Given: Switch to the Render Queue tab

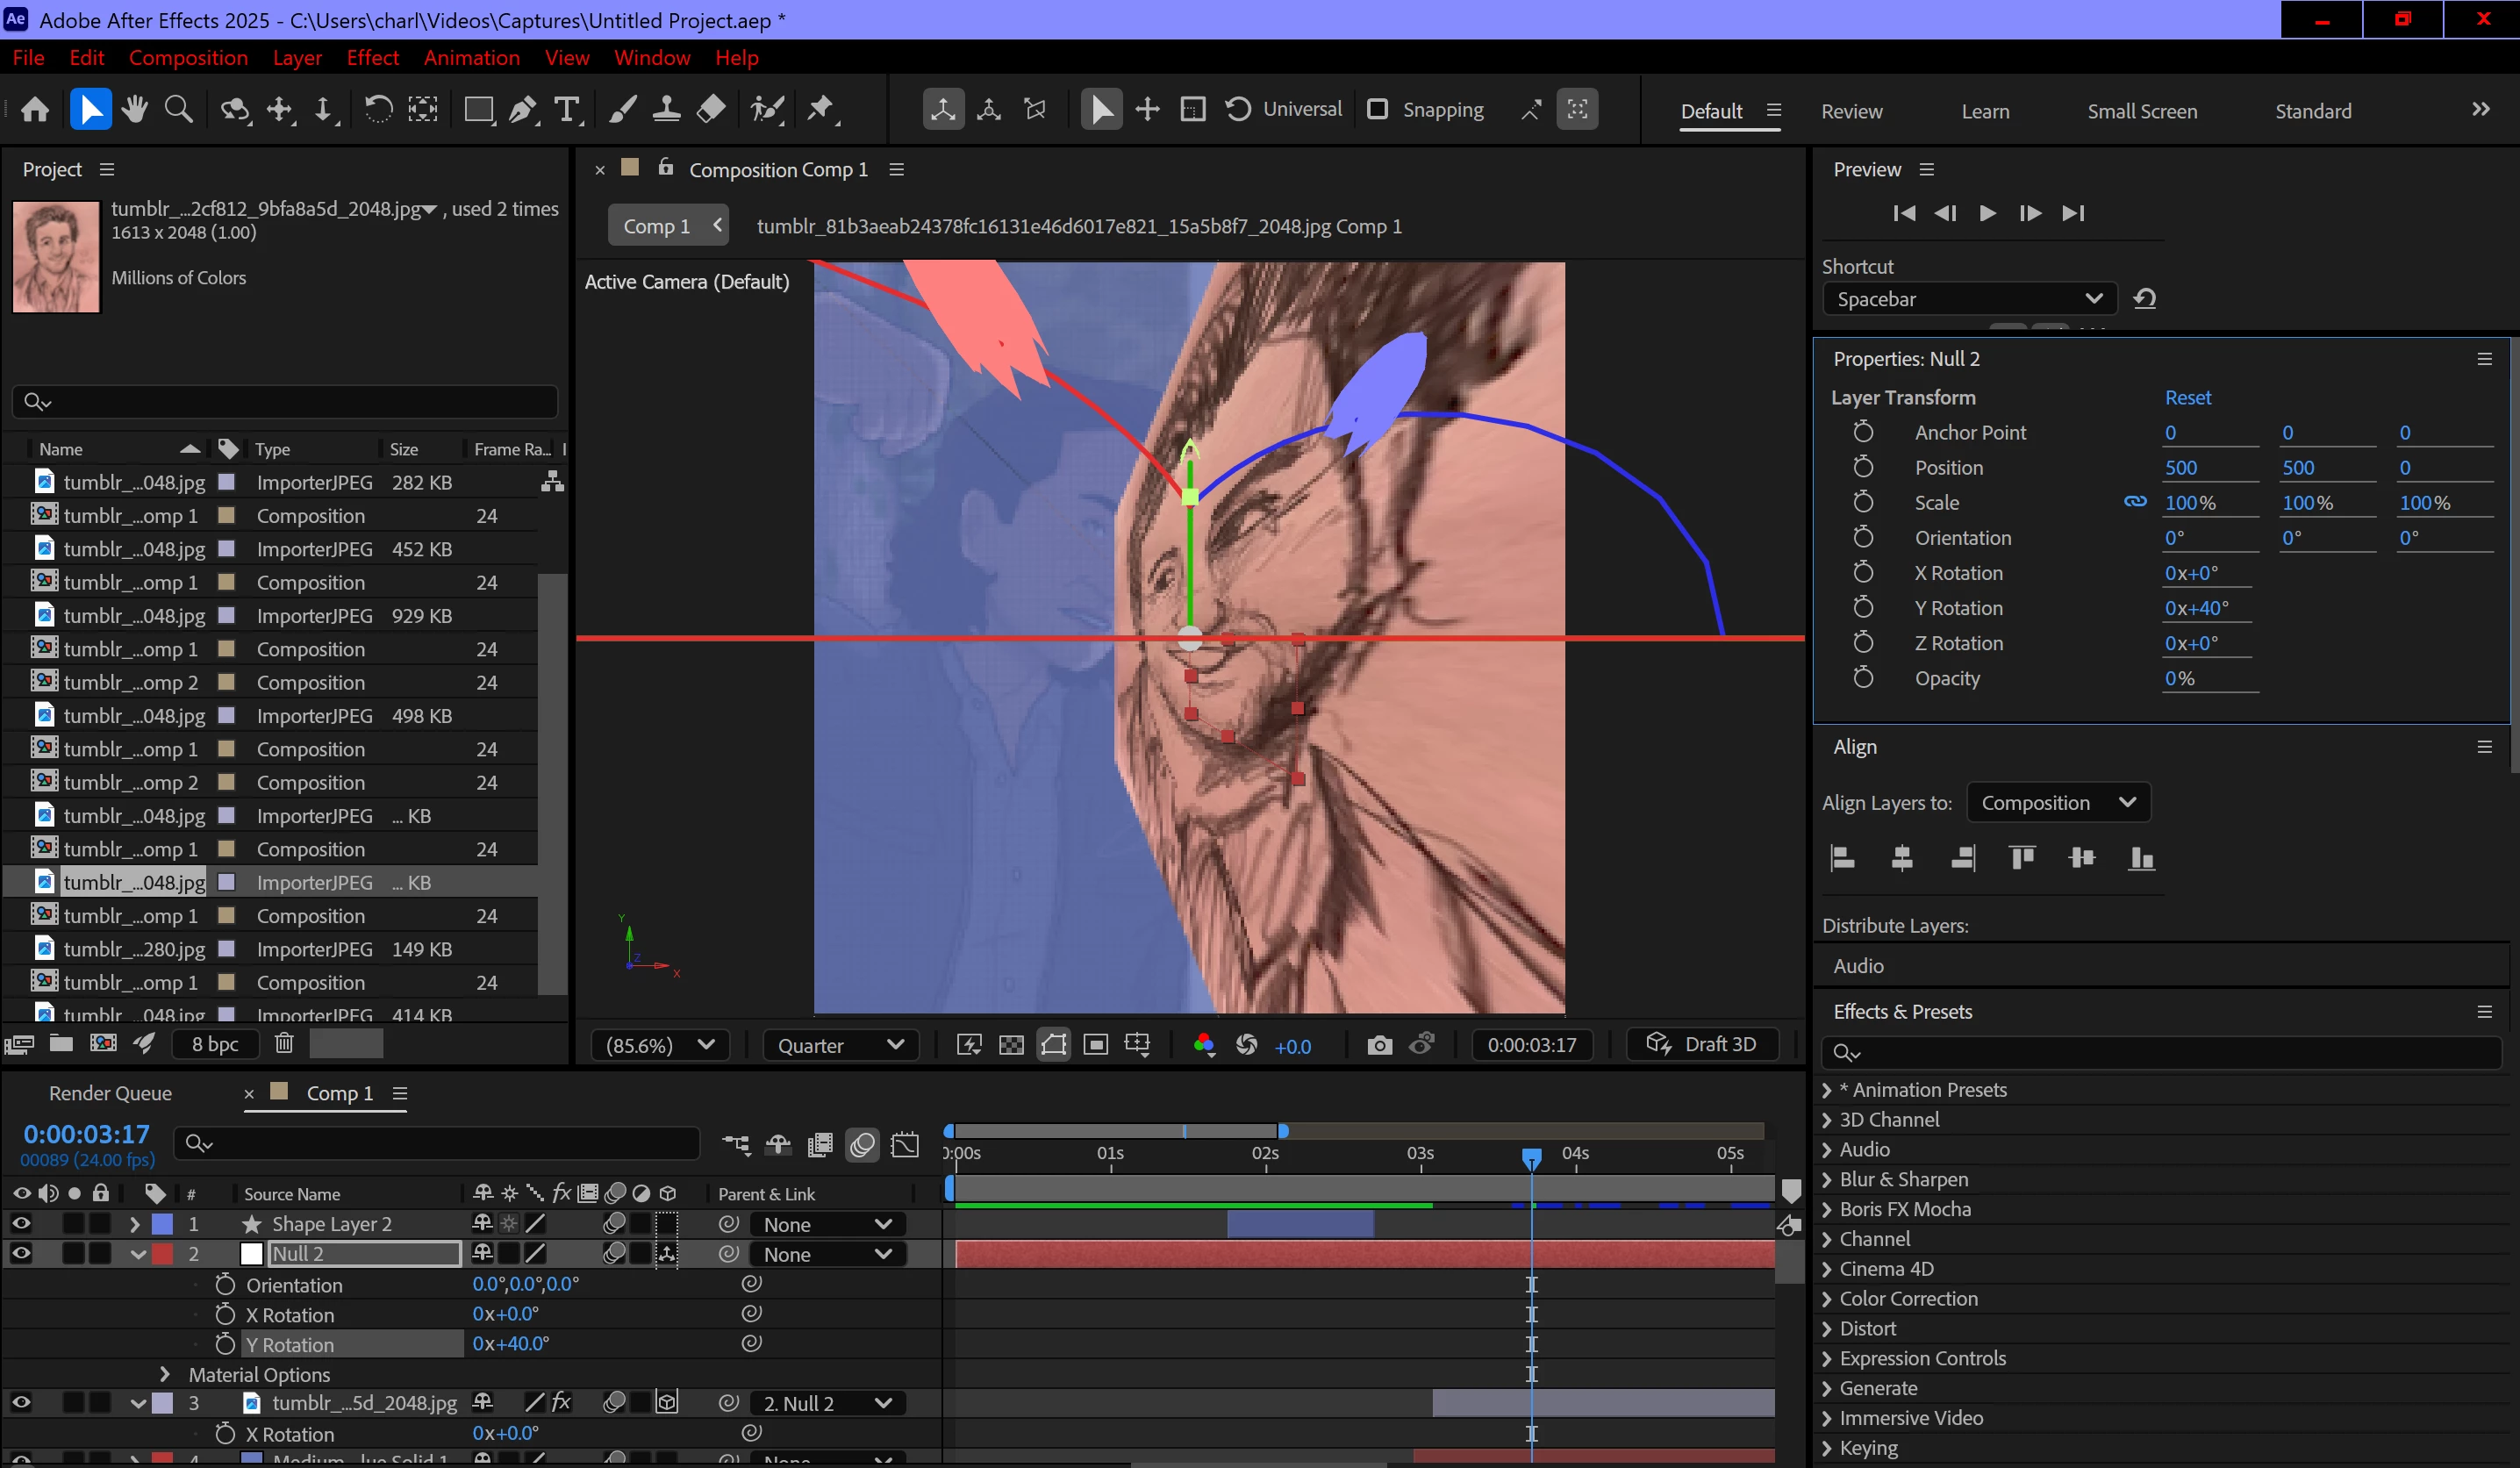Looking at the screenshot, I should coord(110,1093).
